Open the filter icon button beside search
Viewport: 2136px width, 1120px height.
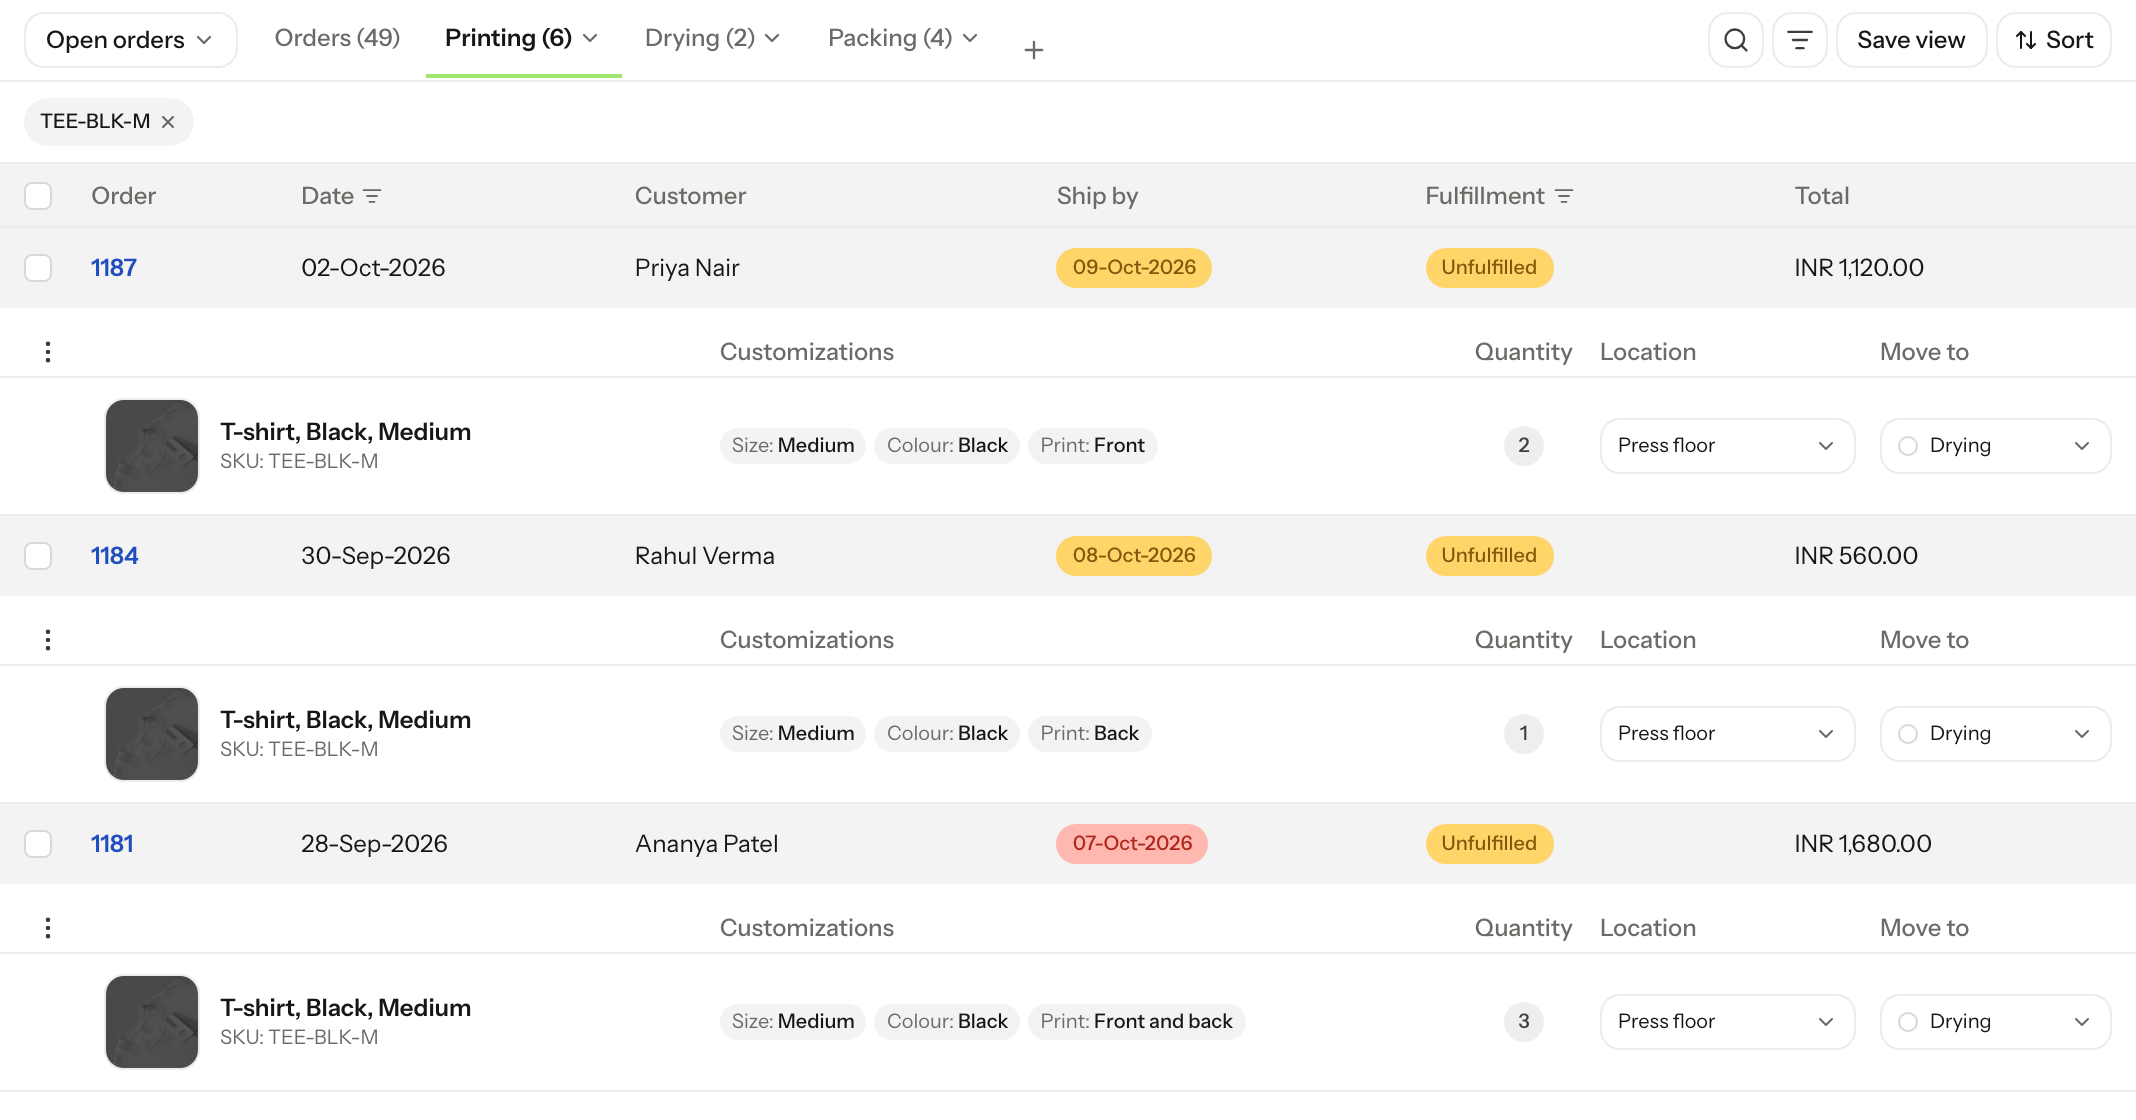(1799, 40)
